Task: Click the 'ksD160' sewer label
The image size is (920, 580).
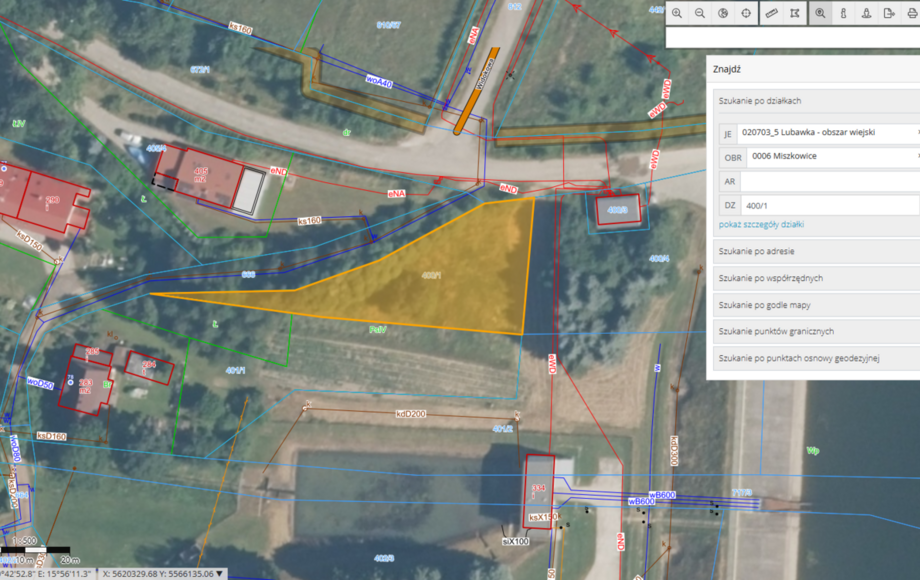Action: 52,436
